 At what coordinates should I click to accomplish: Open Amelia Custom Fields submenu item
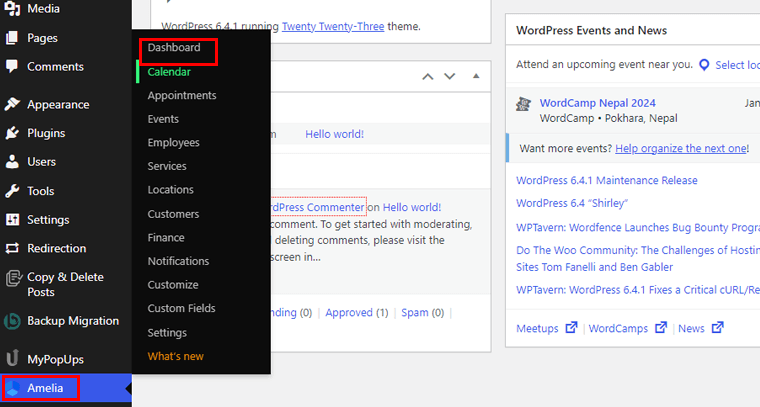tap(181, 308)
